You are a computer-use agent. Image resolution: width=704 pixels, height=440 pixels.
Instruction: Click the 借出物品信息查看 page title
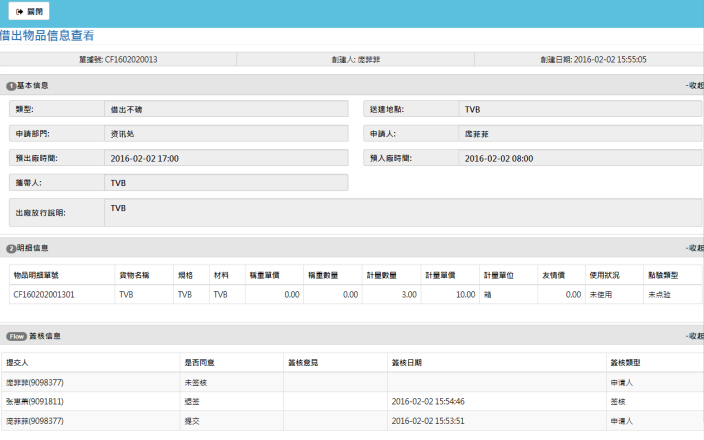click(x=48, y=36)
